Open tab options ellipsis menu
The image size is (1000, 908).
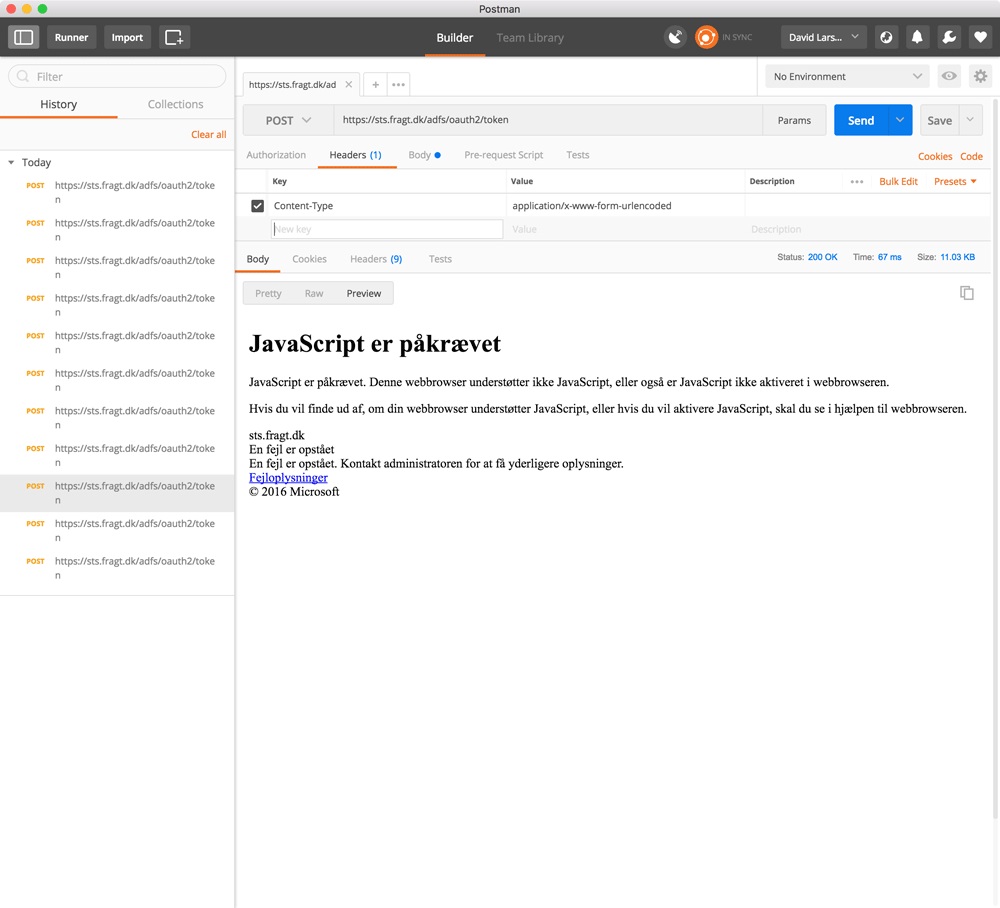pyautogui.click(x=399, y=84)
